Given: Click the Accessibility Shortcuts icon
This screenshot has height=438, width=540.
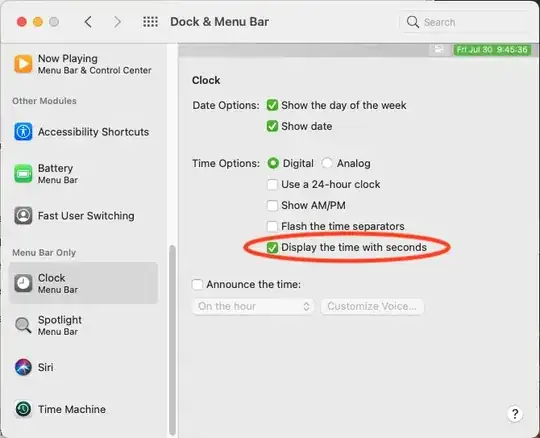Looking at the screenshot, I should (x=23, y=132).
